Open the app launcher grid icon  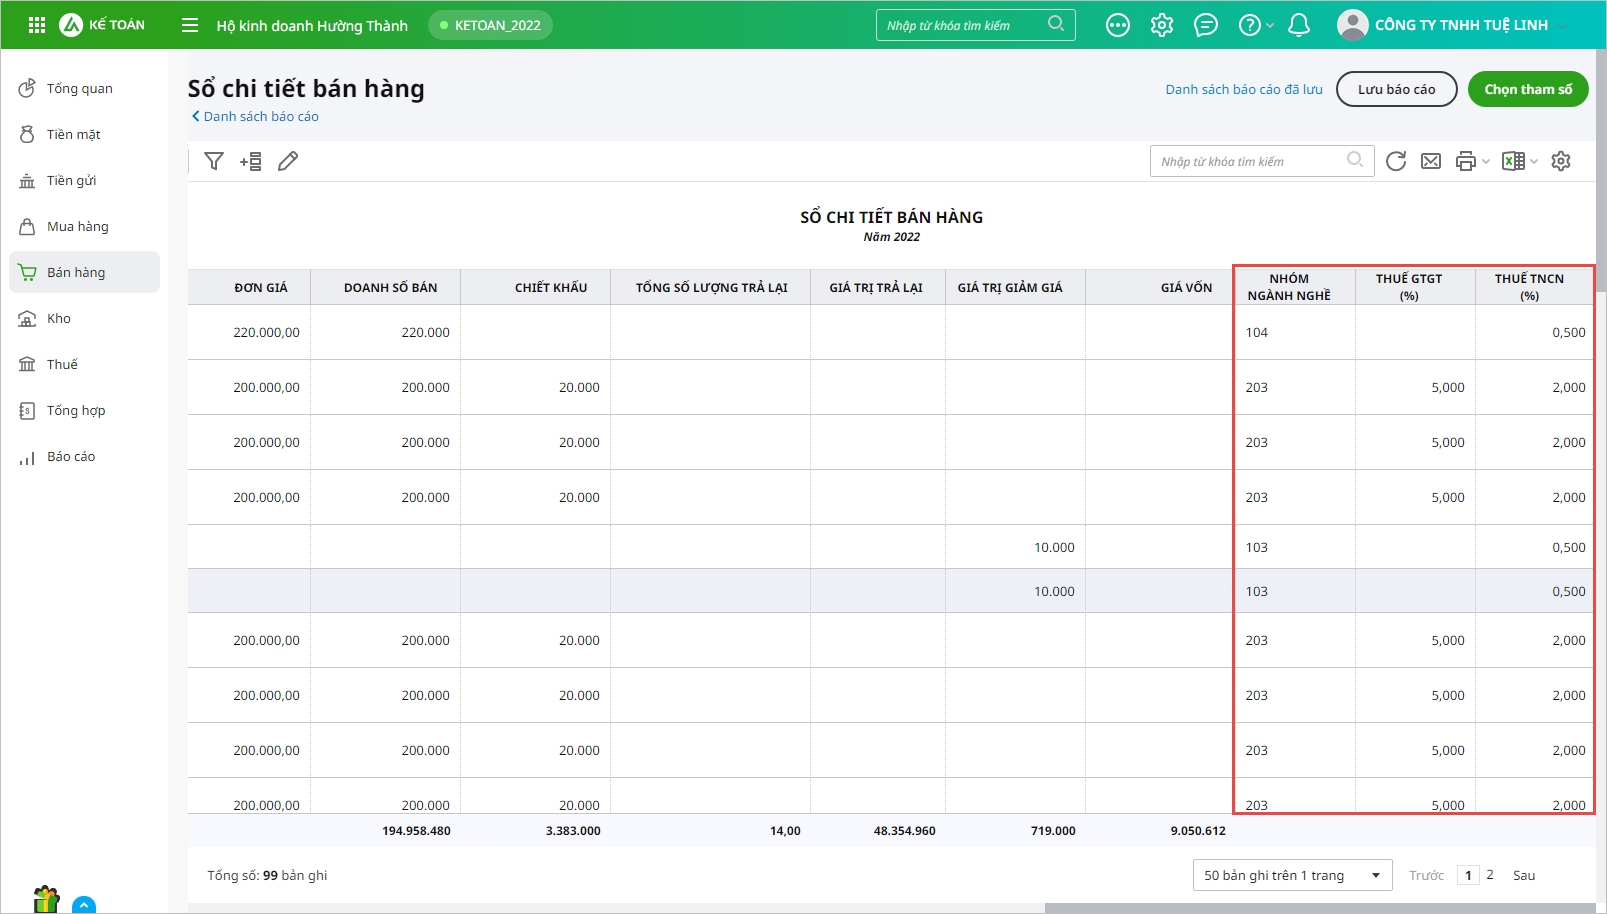tap(37, 25)
